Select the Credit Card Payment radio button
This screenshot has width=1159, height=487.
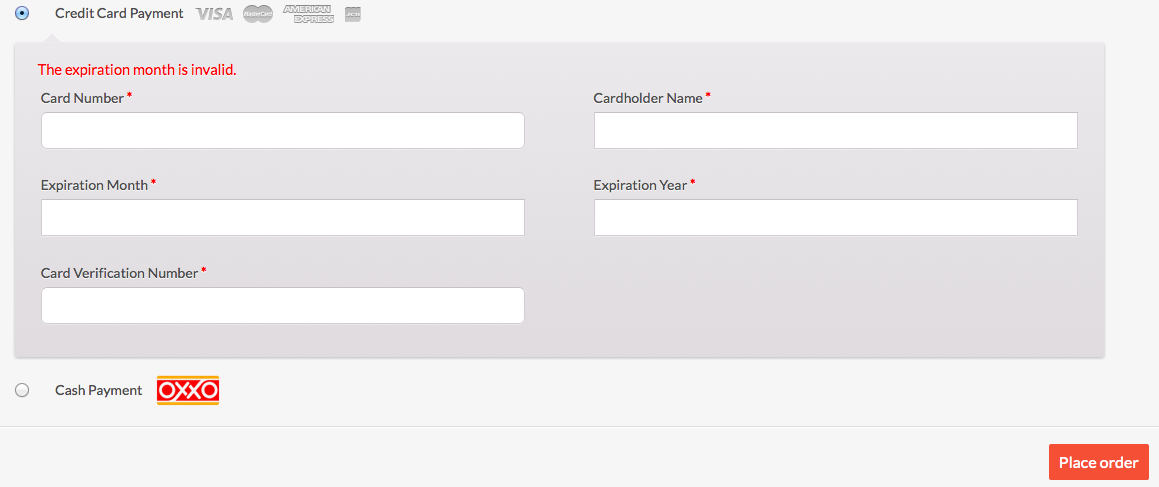tap(22, 13)
